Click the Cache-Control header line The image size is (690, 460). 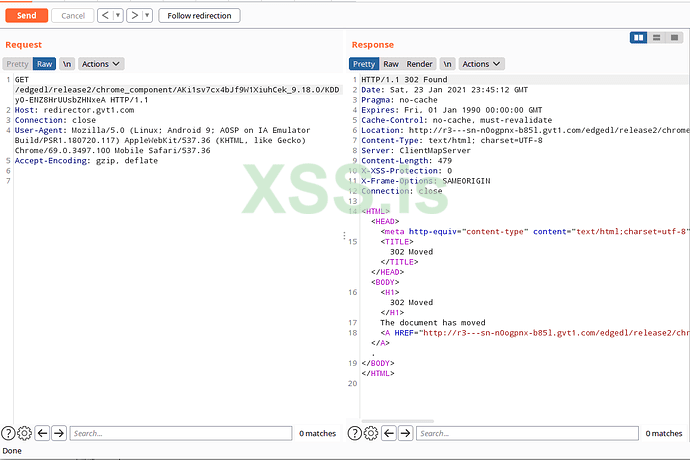click(x=456, y=120)
